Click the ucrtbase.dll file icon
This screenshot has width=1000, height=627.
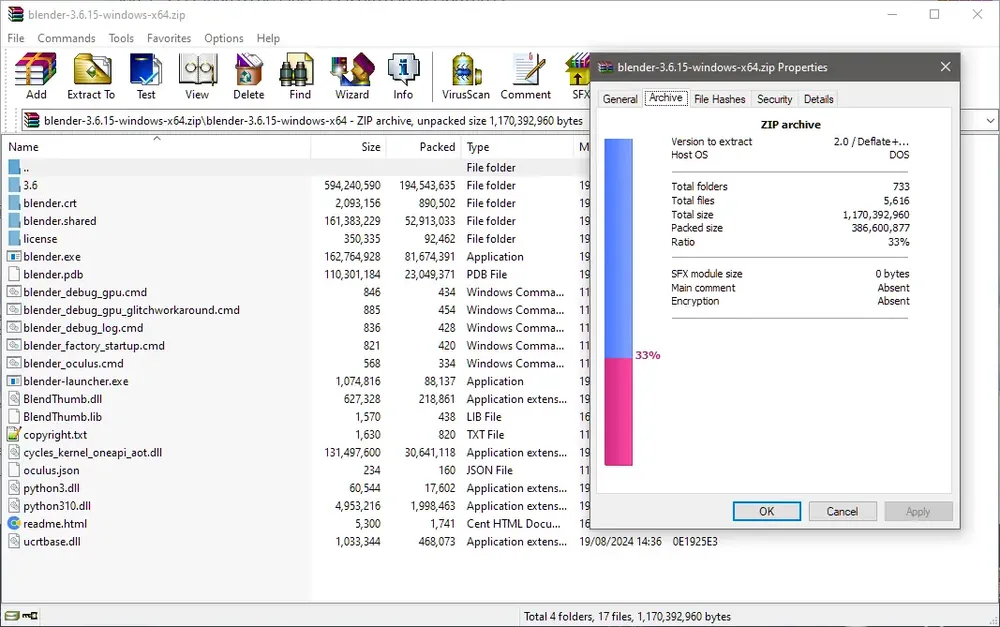point(14,542)
